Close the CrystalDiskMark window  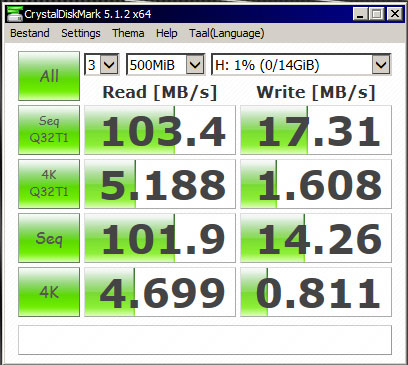[395, 14]
